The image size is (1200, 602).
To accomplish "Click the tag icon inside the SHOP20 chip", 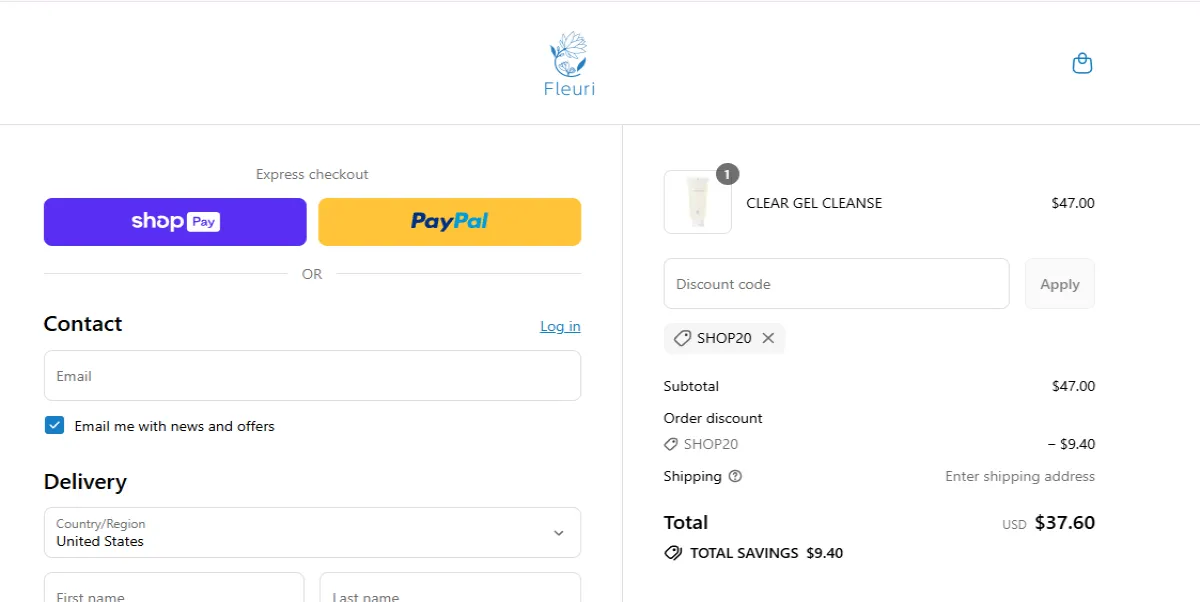I will (683, 338).
